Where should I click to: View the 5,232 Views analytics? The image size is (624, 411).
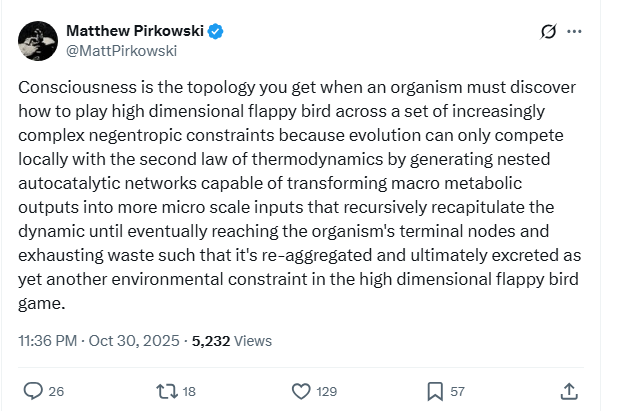[x=232, y=340]
